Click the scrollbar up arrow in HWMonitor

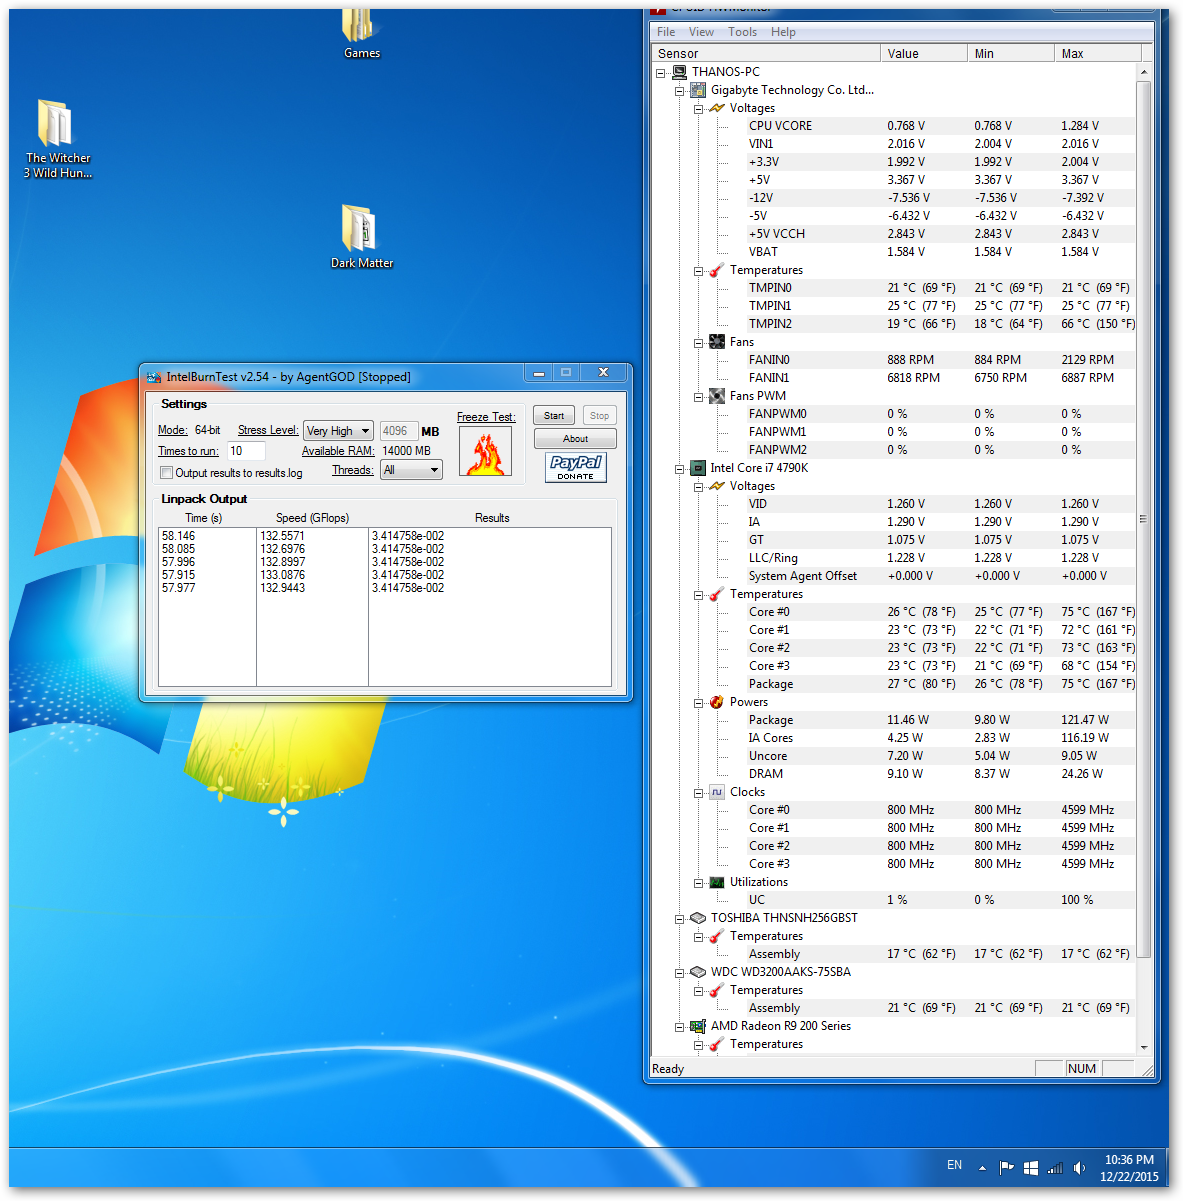1143,72
